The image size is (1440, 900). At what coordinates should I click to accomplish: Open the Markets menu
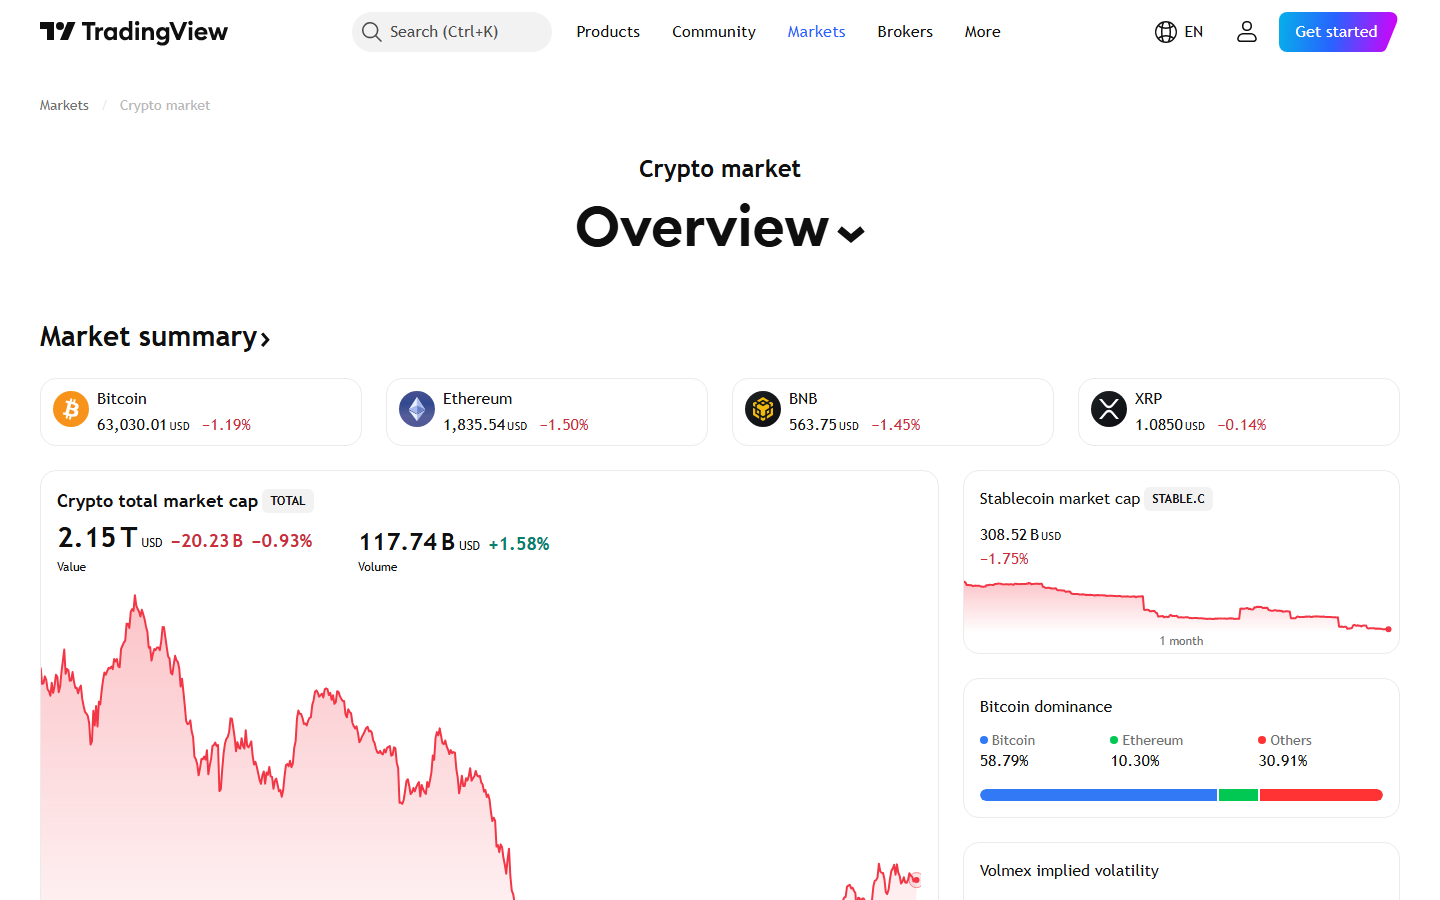point(816,32)
